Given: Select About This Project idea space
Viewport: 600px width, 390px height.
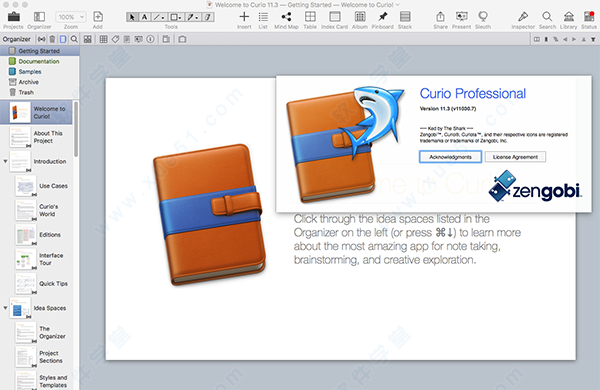Looking at the screenshot, I should tap(36, 137).
